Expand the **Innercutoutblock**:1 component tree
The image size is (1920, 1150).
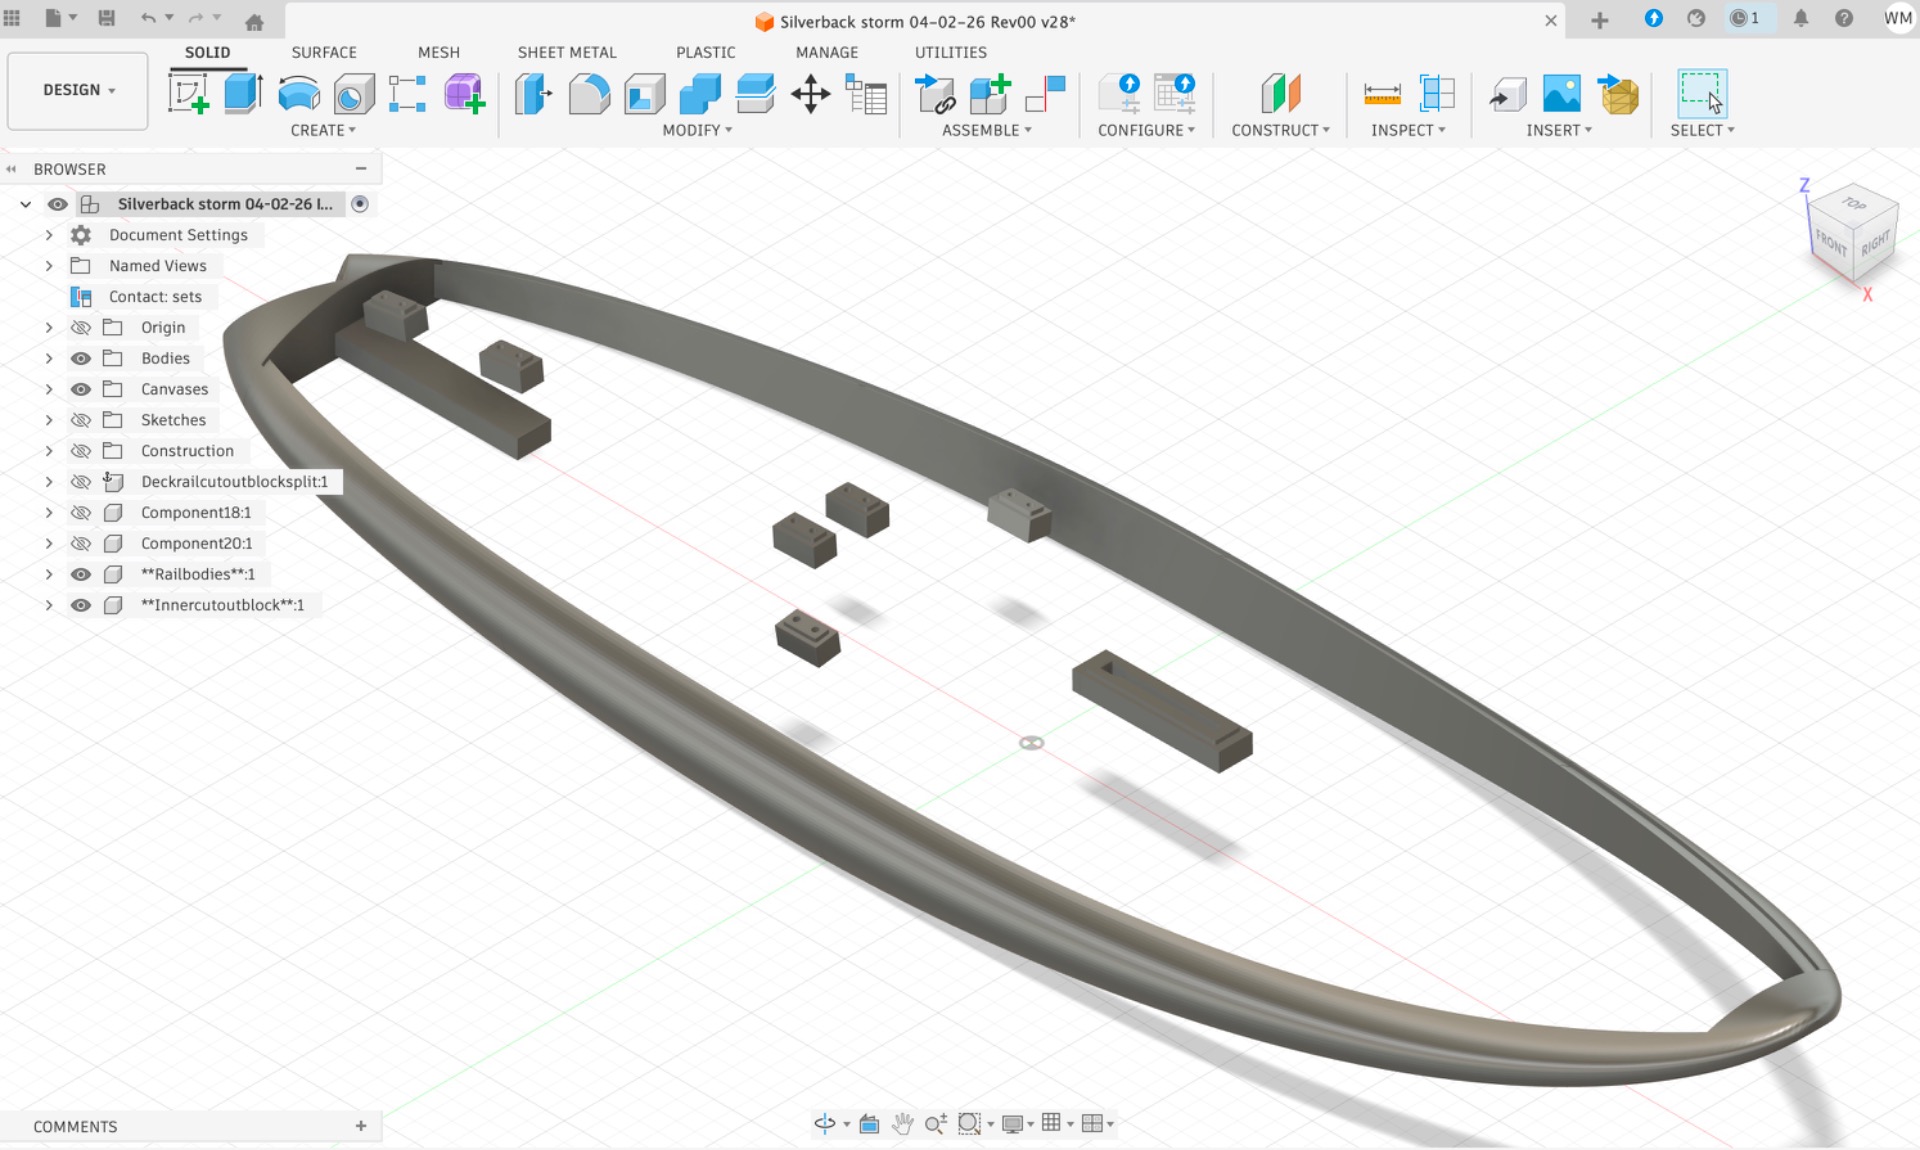tap(49, 605)
